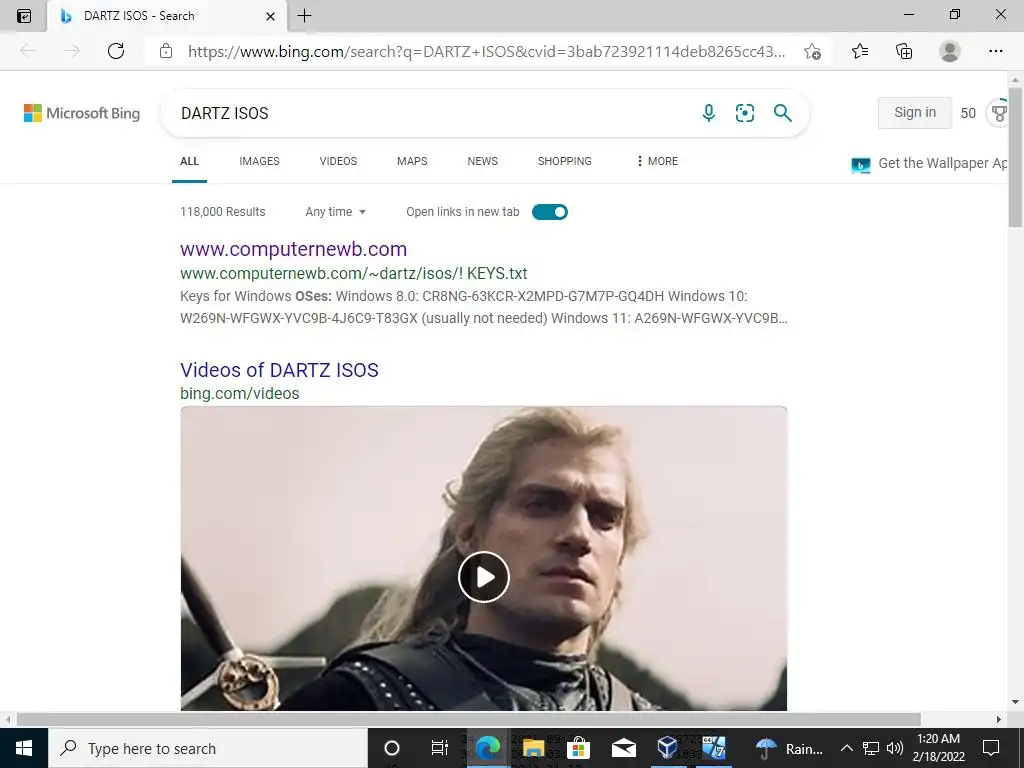Click the magnifier search button in Bing box
This screenshot has height=768, width=1024.
(782, 113)
